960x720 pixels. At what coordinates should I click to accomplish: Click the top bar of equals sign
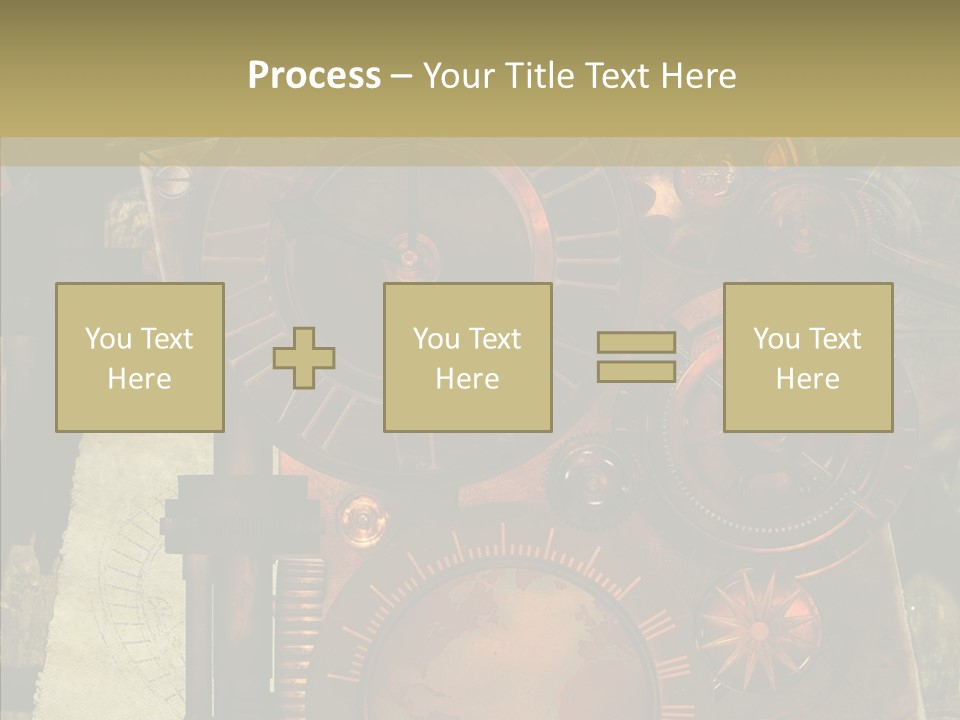[x=636, y=342]
